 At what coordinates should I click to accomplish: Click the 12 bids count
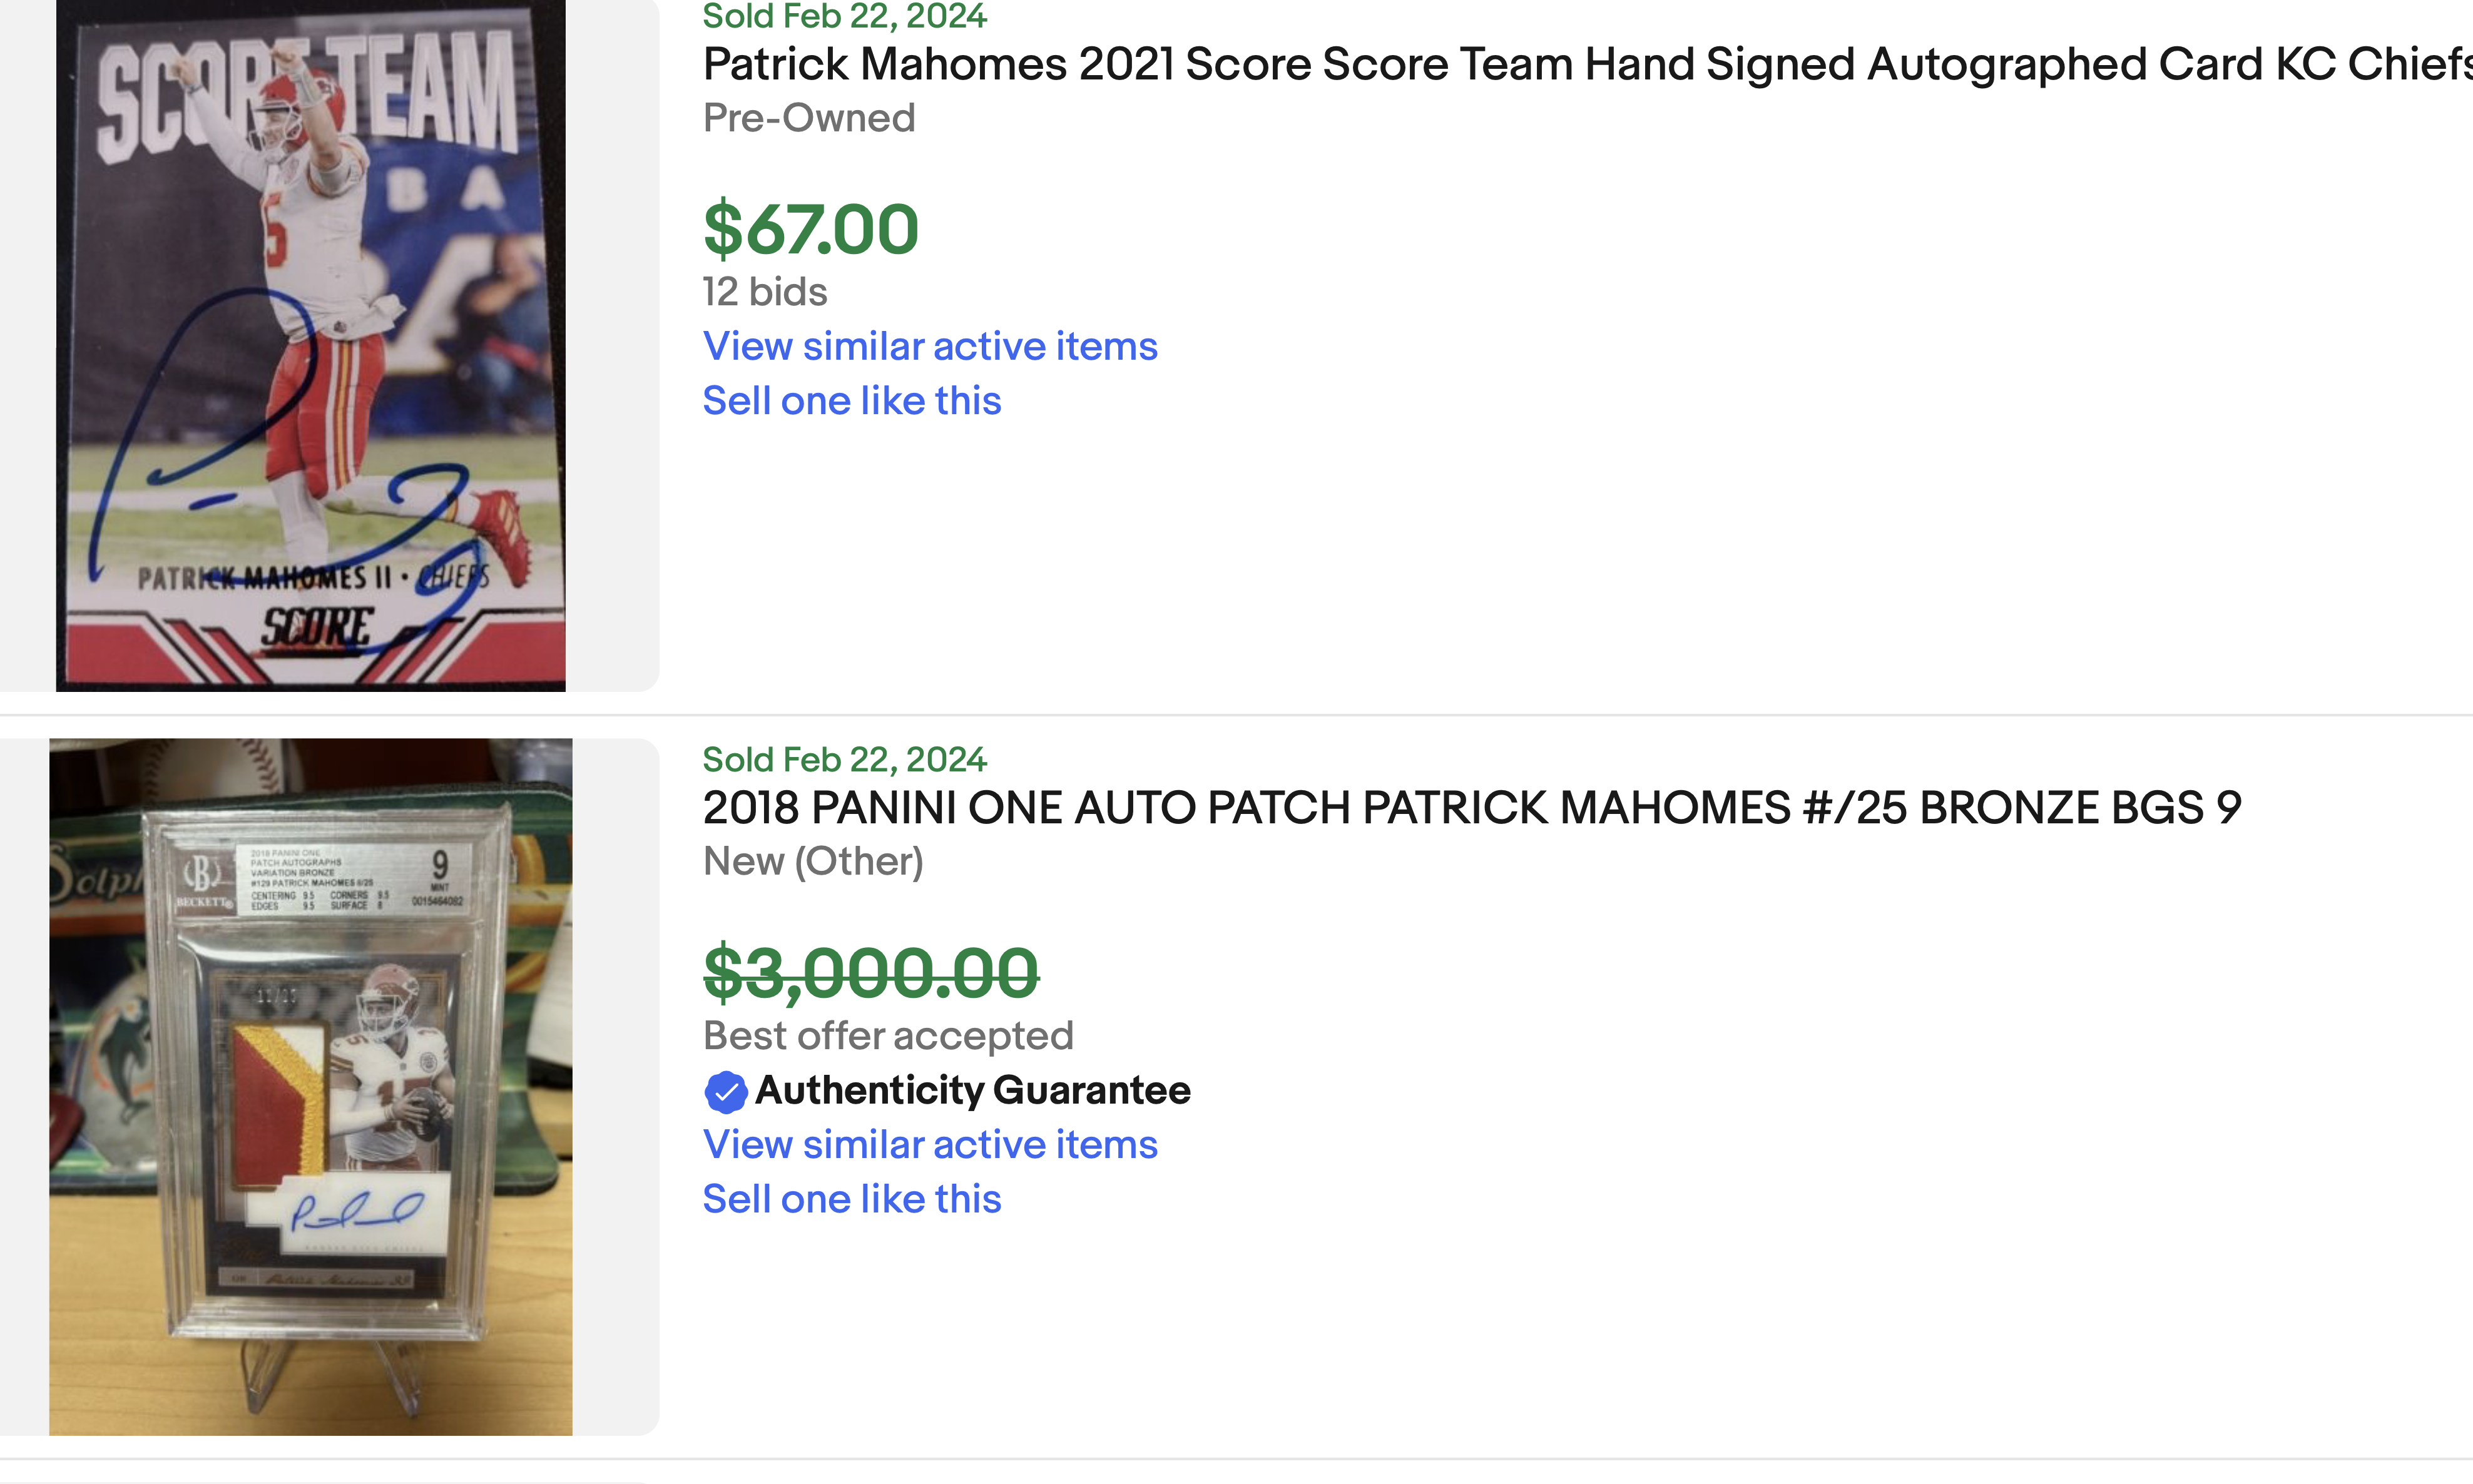[765, 292]
